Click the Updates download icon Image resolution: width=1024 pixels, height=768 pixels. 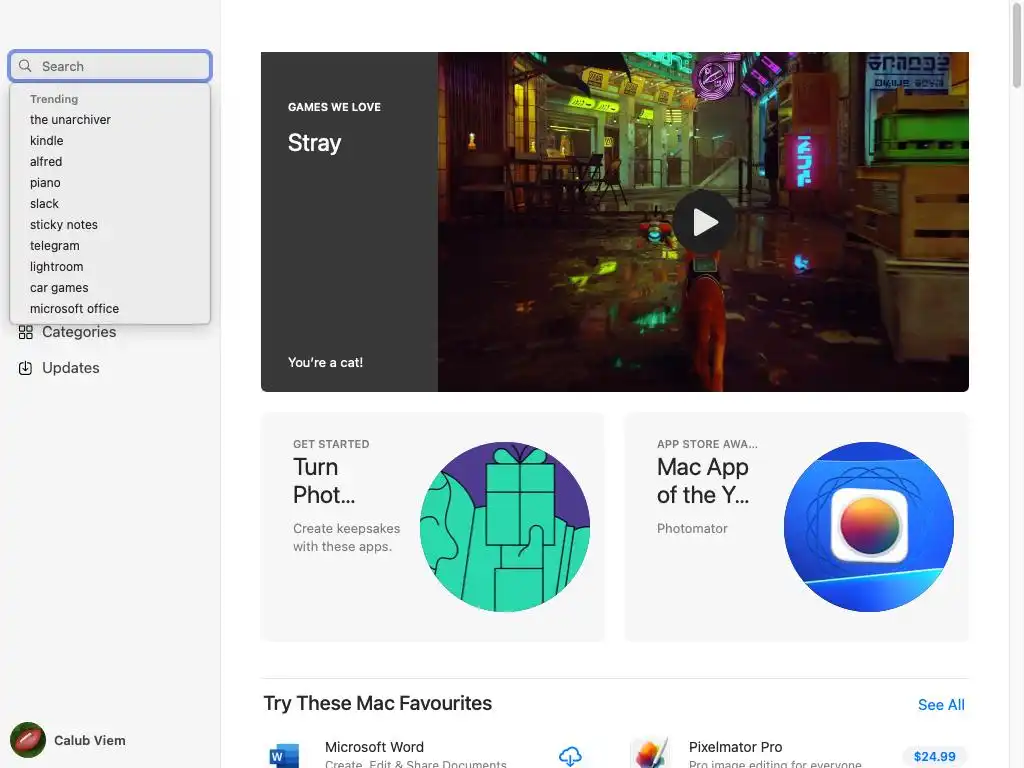point(25,368)
